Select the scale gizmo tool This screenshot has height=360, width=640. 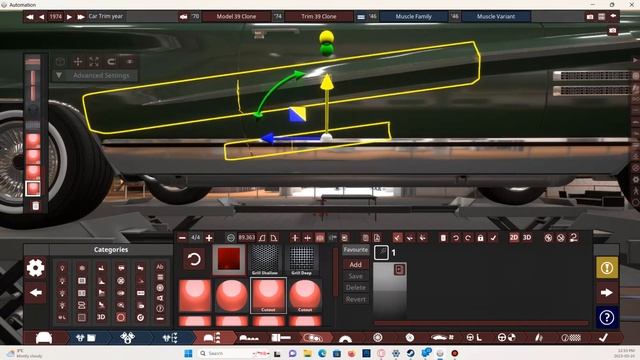94,62
